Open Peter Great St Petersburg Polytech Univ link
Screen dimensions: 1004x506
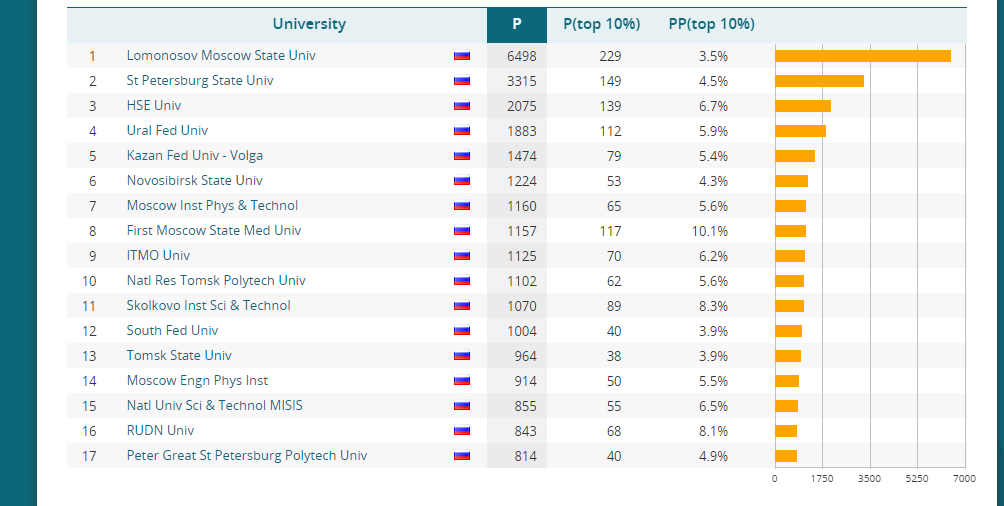(x=246, y=456)
